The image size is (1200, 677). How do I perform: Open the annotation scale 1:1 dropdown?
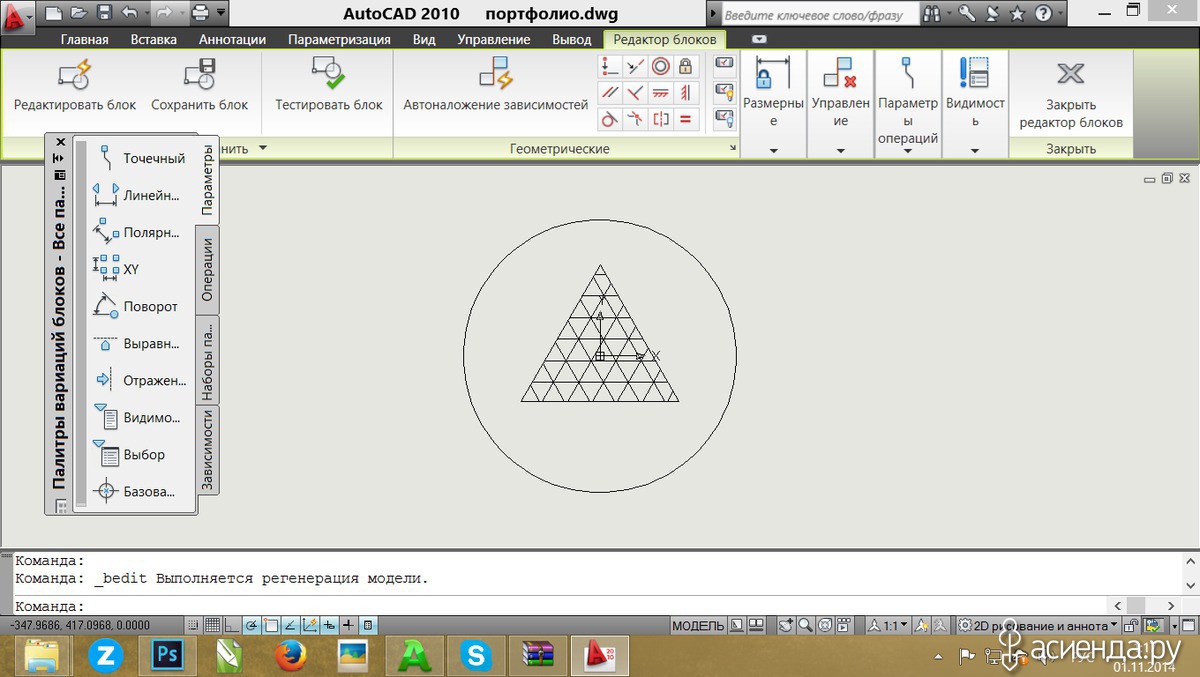tap(888, 626)
